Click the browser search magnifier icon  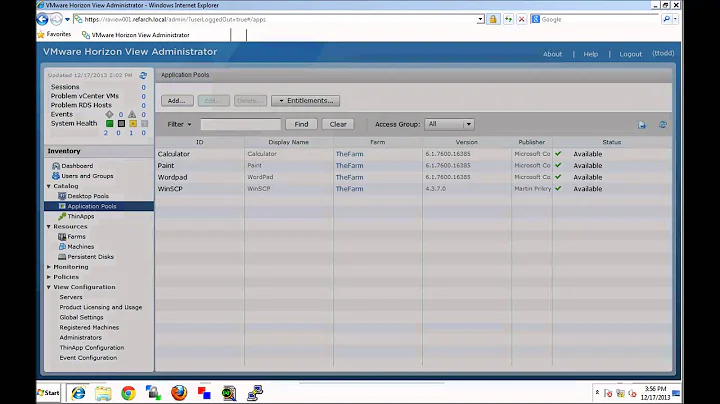point(667,19)
